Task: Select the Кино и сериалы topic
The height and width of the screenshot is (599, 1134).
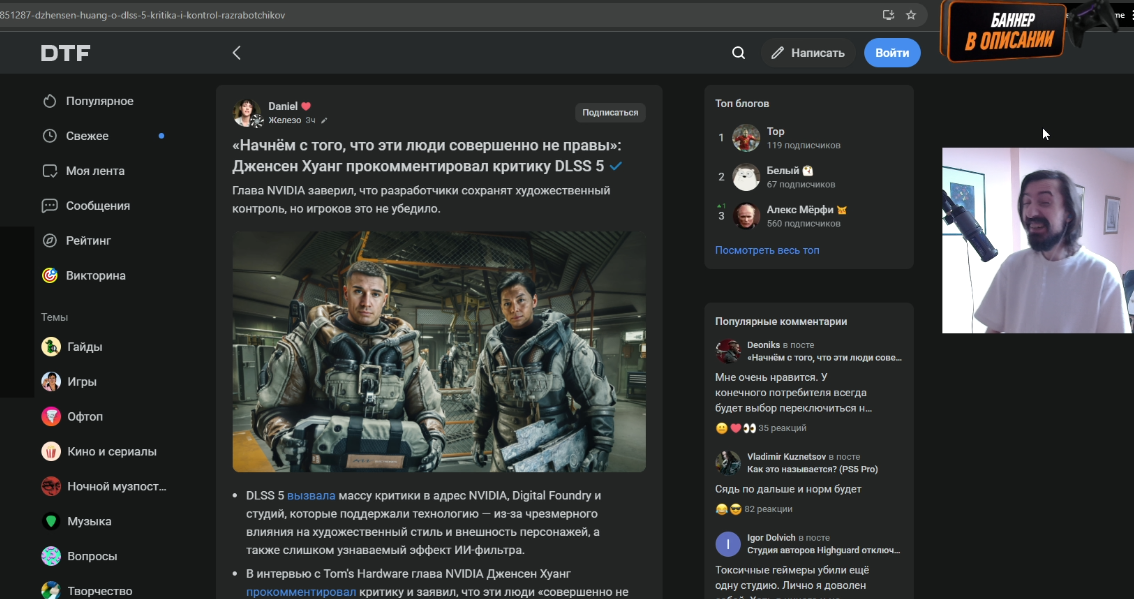Action: (111, 452)
